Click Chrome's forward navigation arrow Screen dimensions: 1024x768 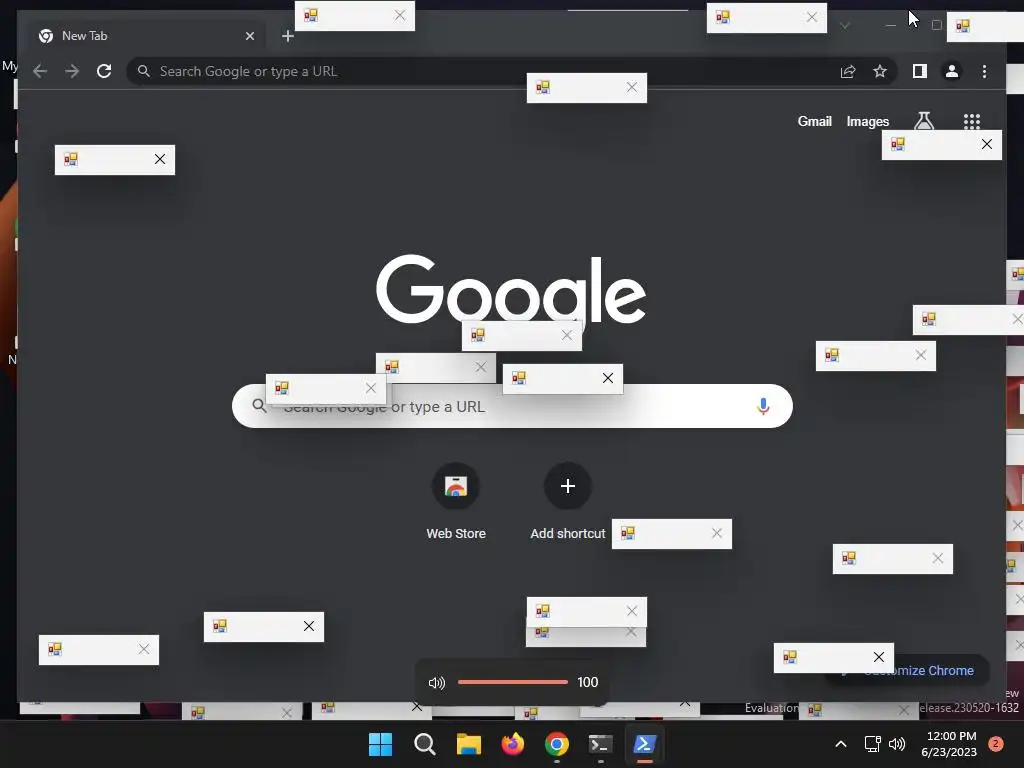[x=72, y=71]
